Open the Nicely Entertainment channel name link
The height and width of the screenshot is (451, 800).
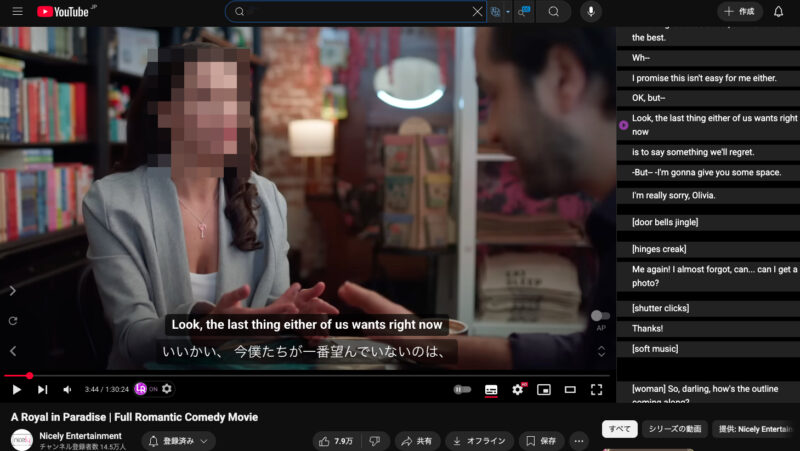[x=81, y=436]
